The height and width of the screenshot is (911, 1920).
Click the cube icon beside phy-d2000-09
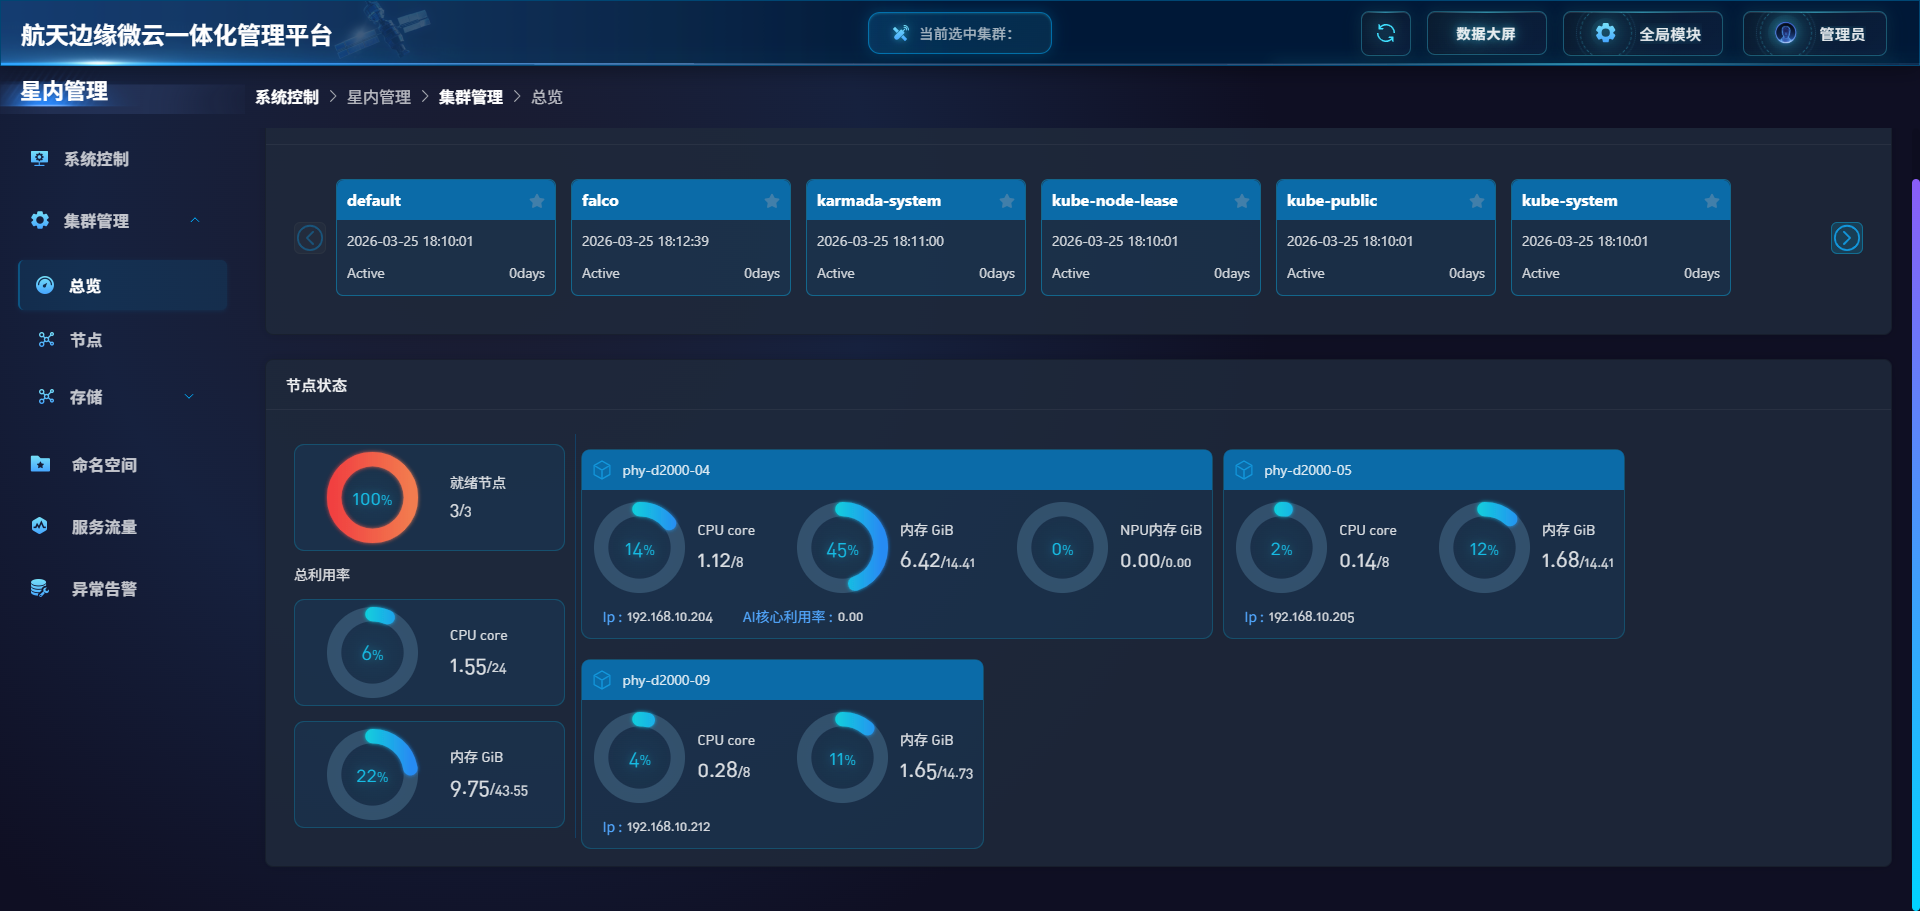(602, 680)
